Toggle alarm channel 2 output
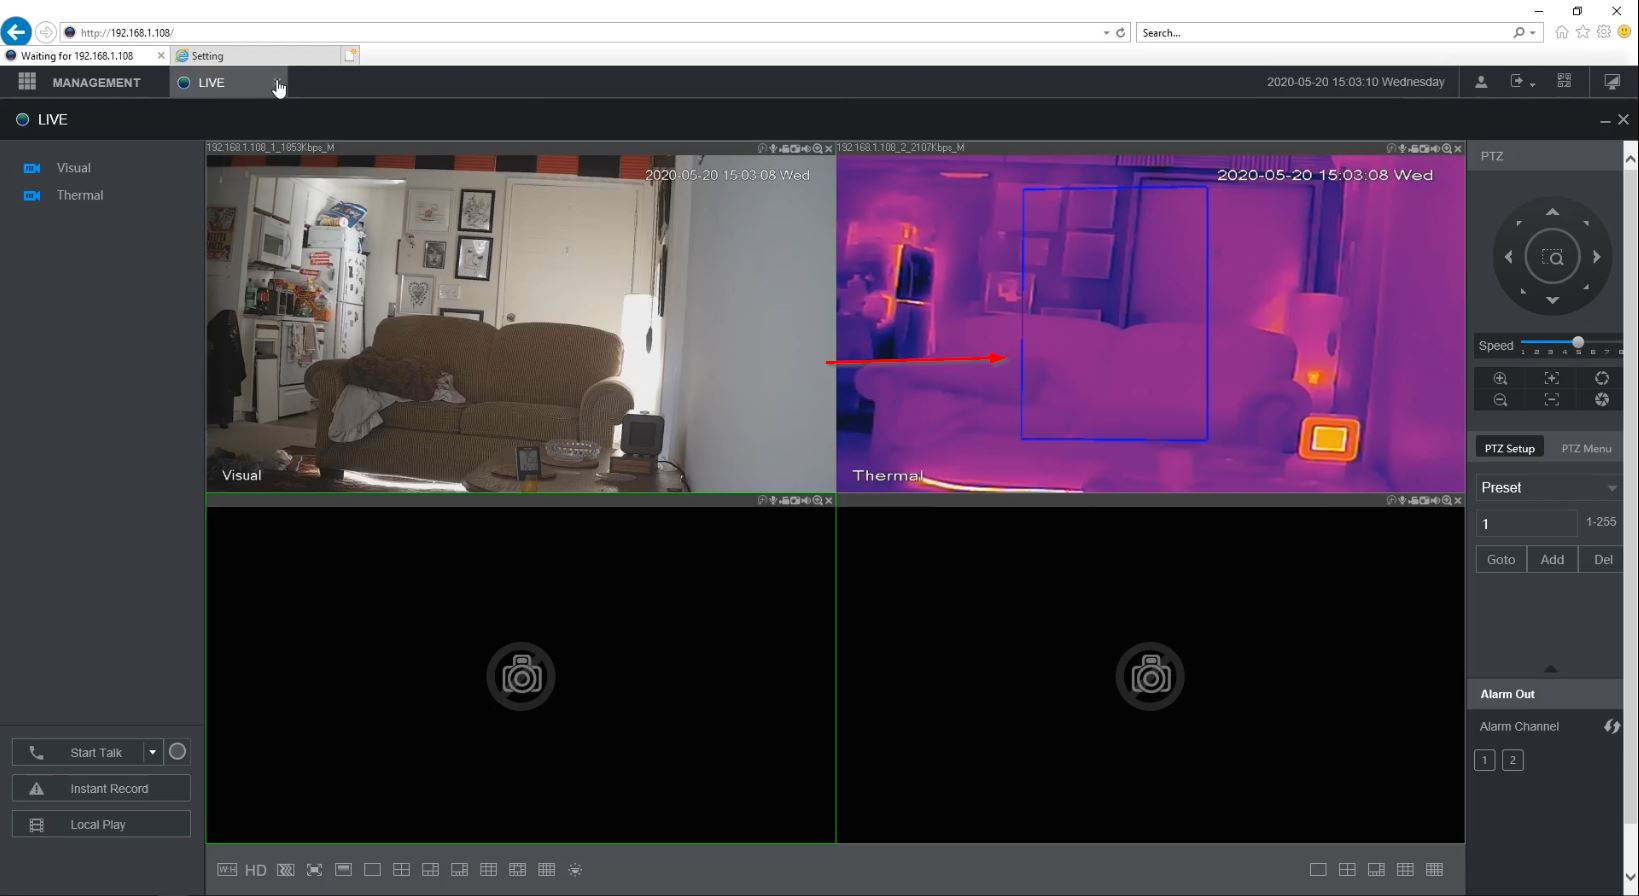This screenshot has height=896, width=1639. click(1512, 760)
